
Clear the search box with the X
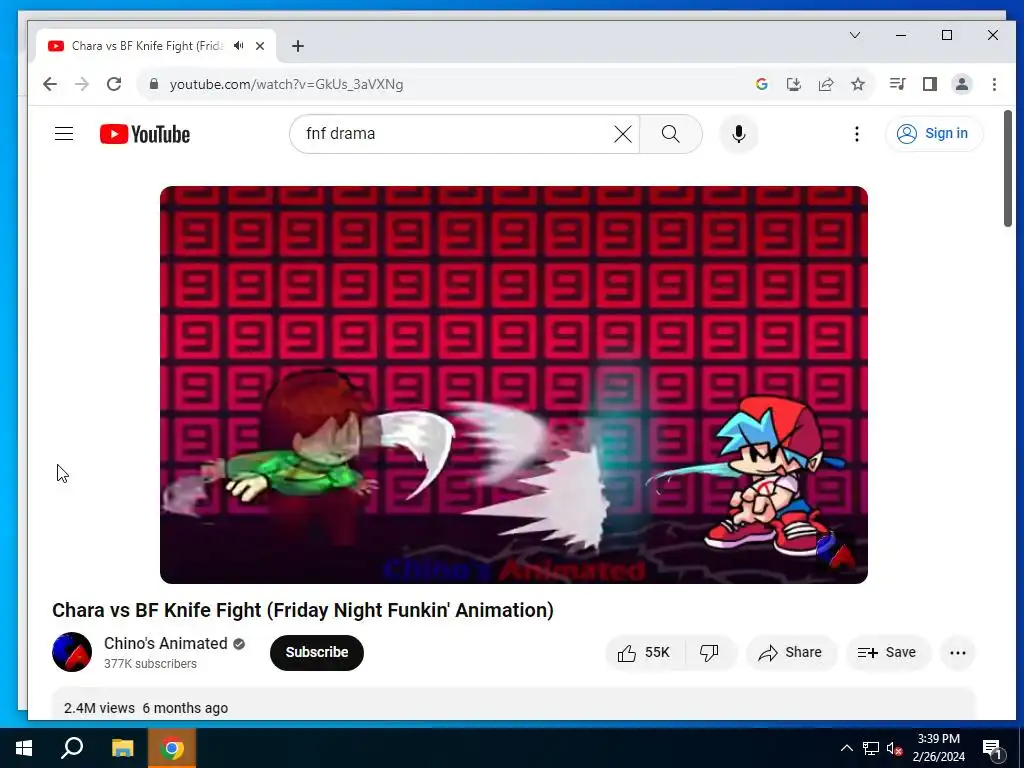[623, 134]
